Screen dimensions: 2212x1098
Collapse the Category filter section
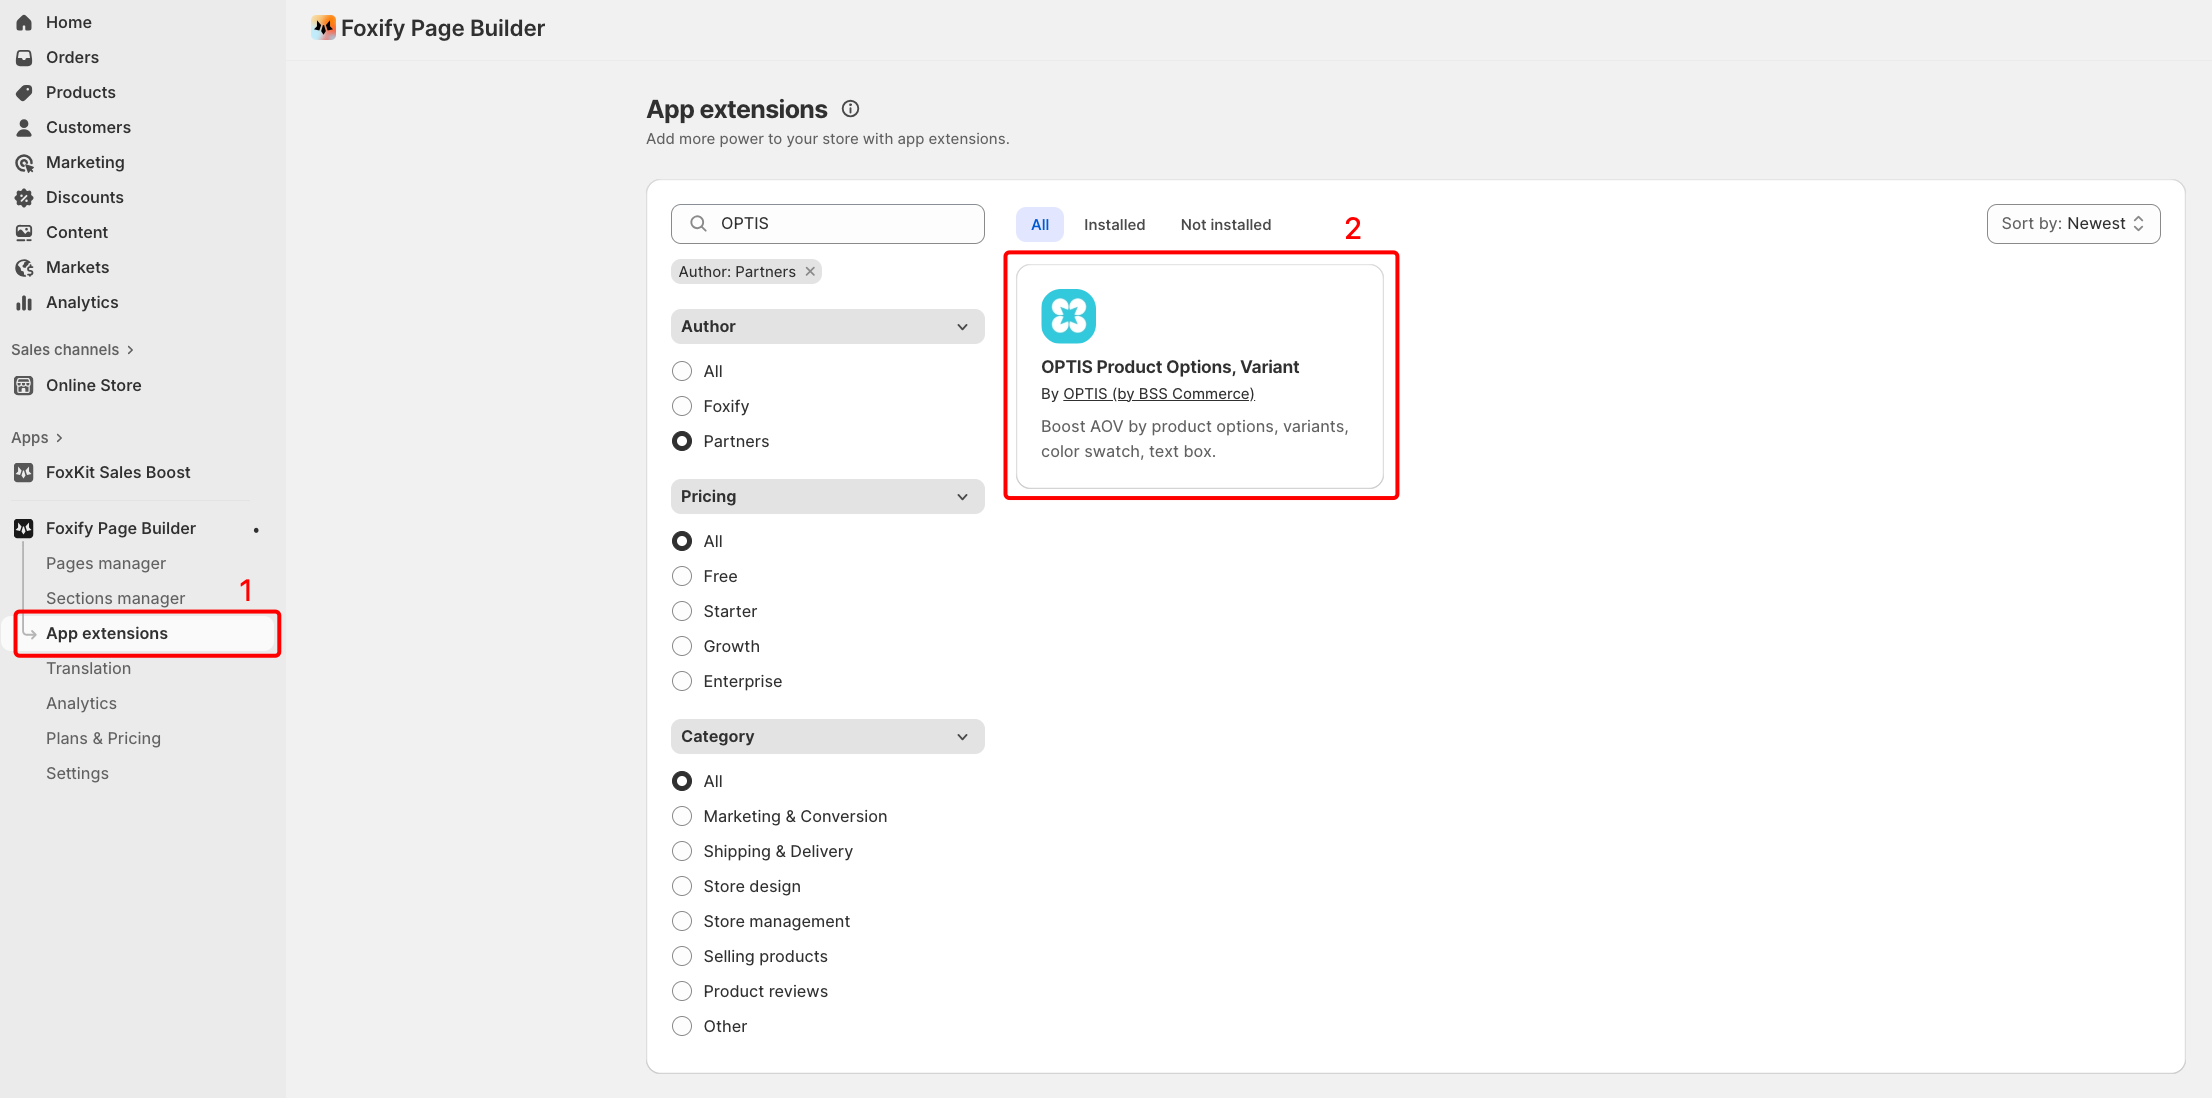tap(827, 736)
